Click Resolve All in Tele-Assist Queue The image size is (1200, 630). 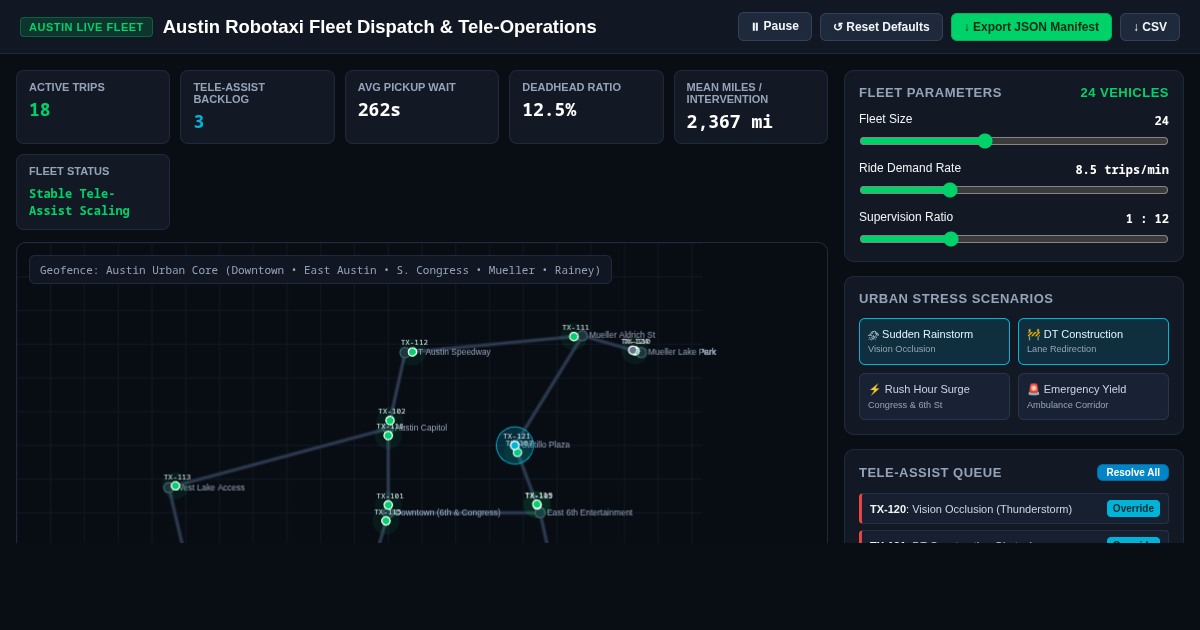pyautogui.click(x=1133, y=472)
